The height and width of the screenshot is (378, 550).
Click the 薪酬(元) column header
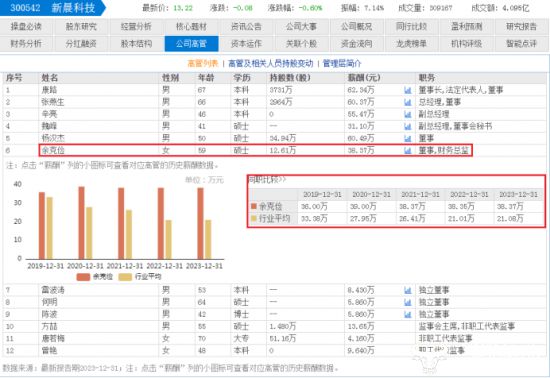pos(364,78)
